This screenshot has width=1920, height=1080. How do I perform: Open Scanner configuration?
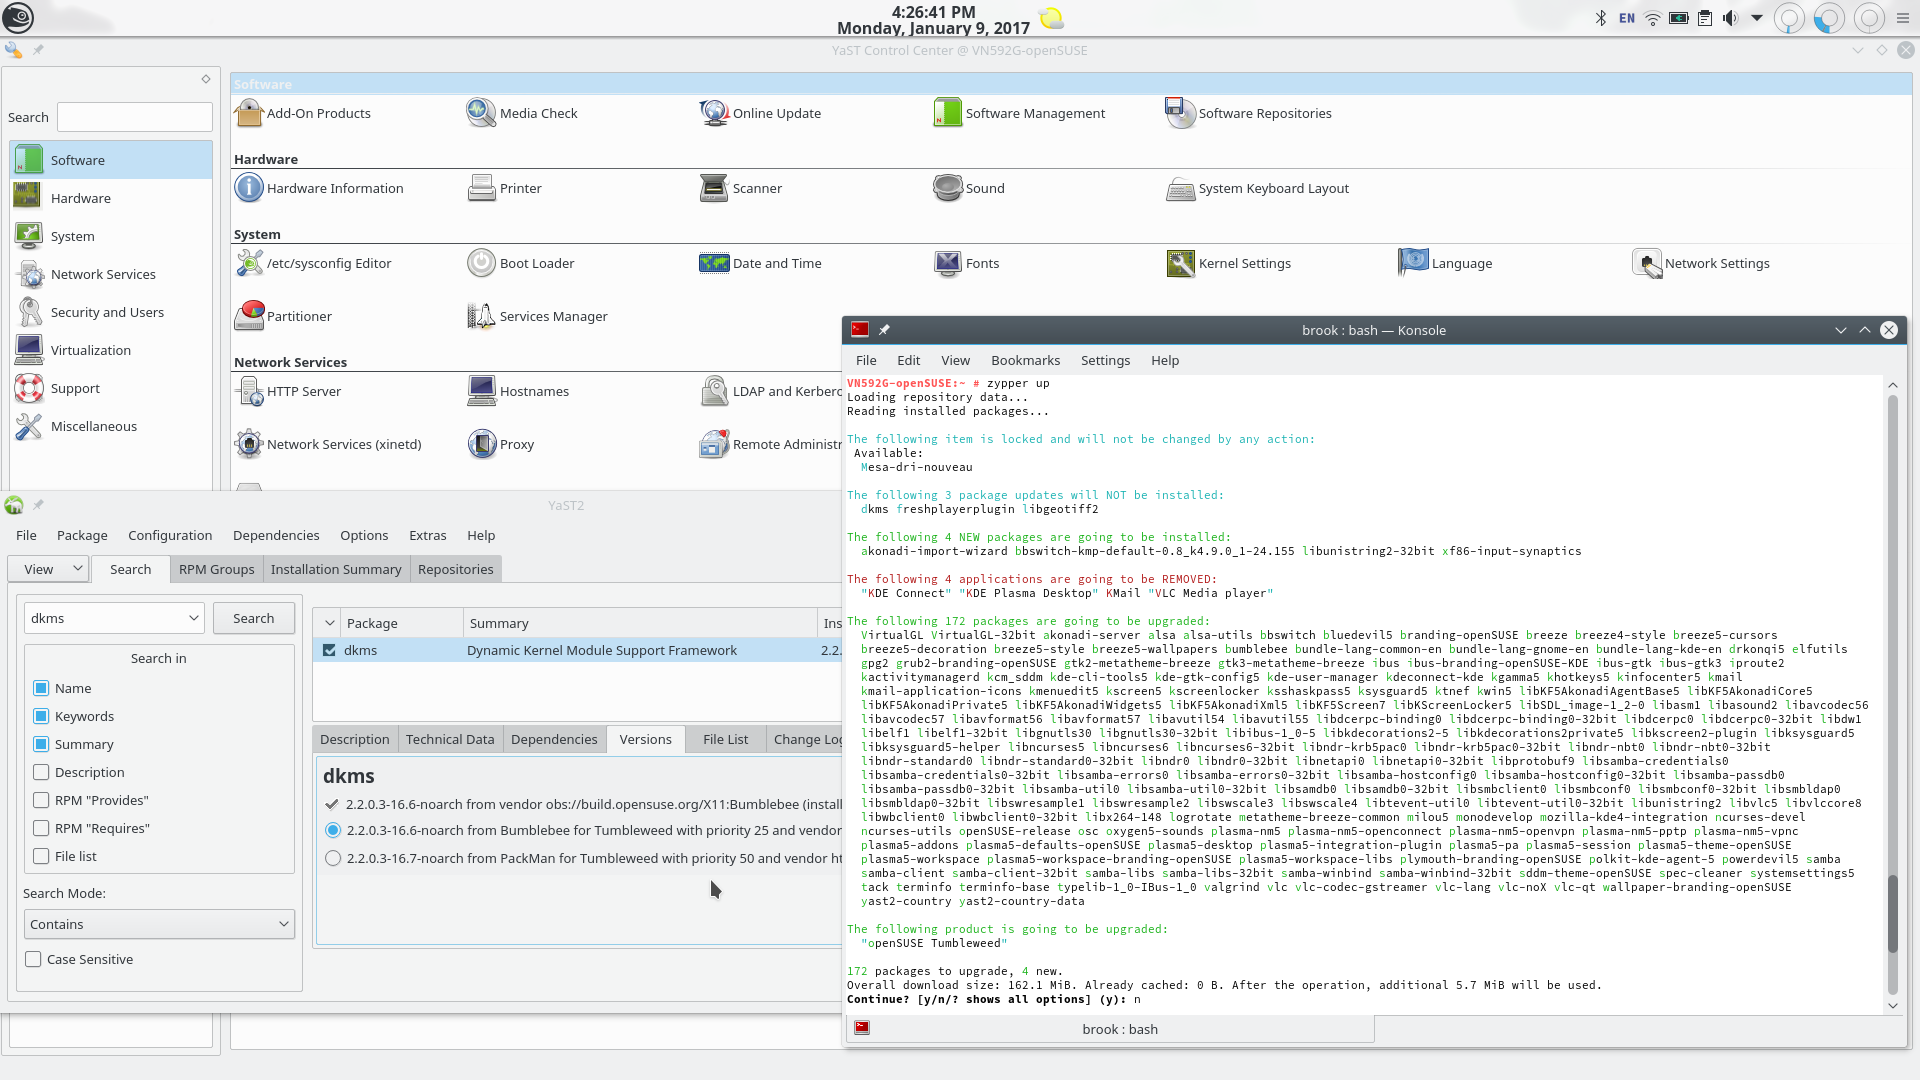[741, 188]
